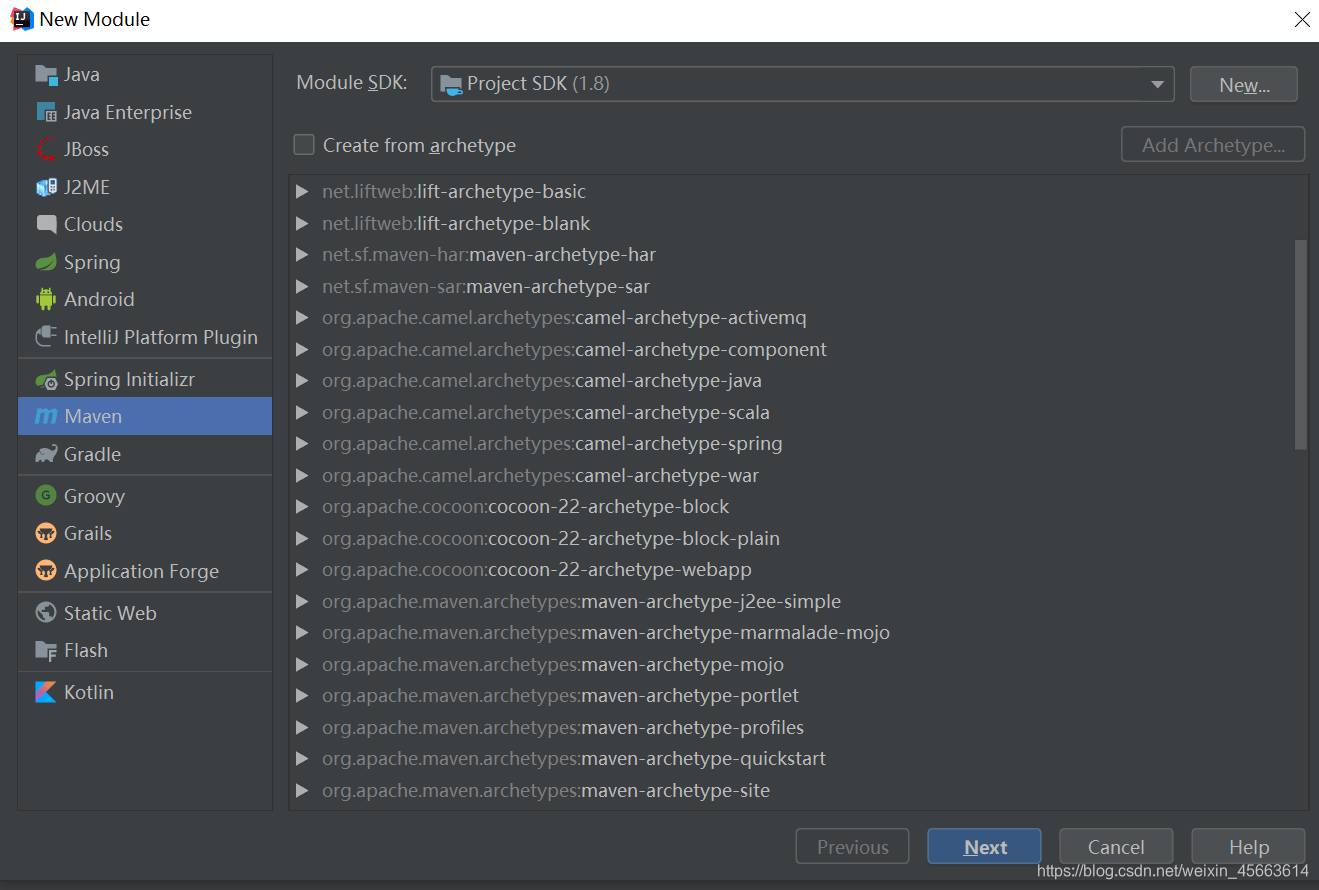
Task: Click the IntelliJ Platform Plugin icon
Action: click(46, 337)
